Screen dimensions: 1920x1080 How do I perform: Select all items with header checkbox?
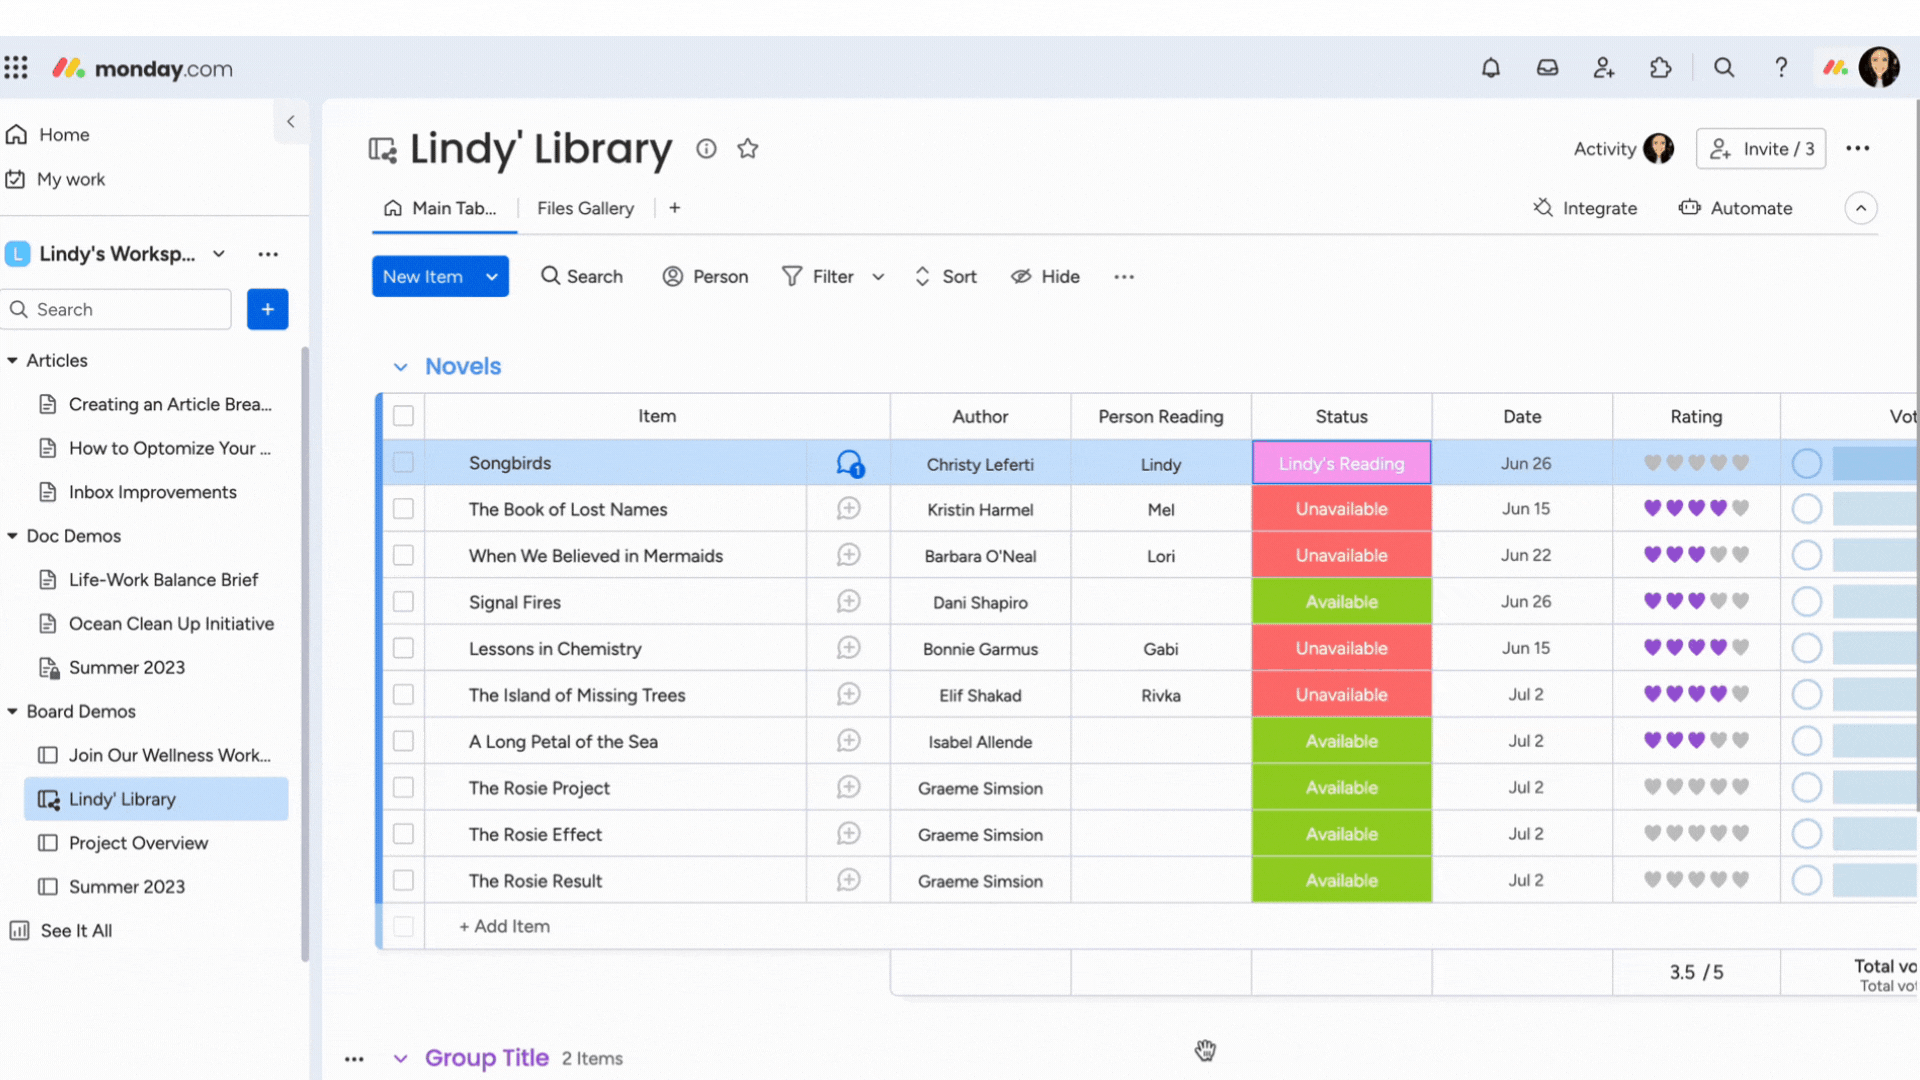(x=403, y=416)
